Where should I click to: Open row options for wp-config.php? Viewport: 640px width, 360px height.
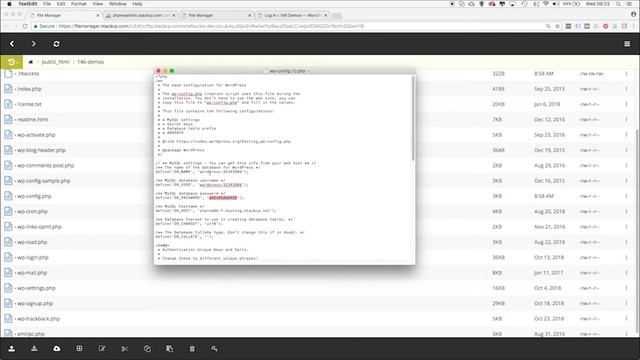(x=626, y=196)
